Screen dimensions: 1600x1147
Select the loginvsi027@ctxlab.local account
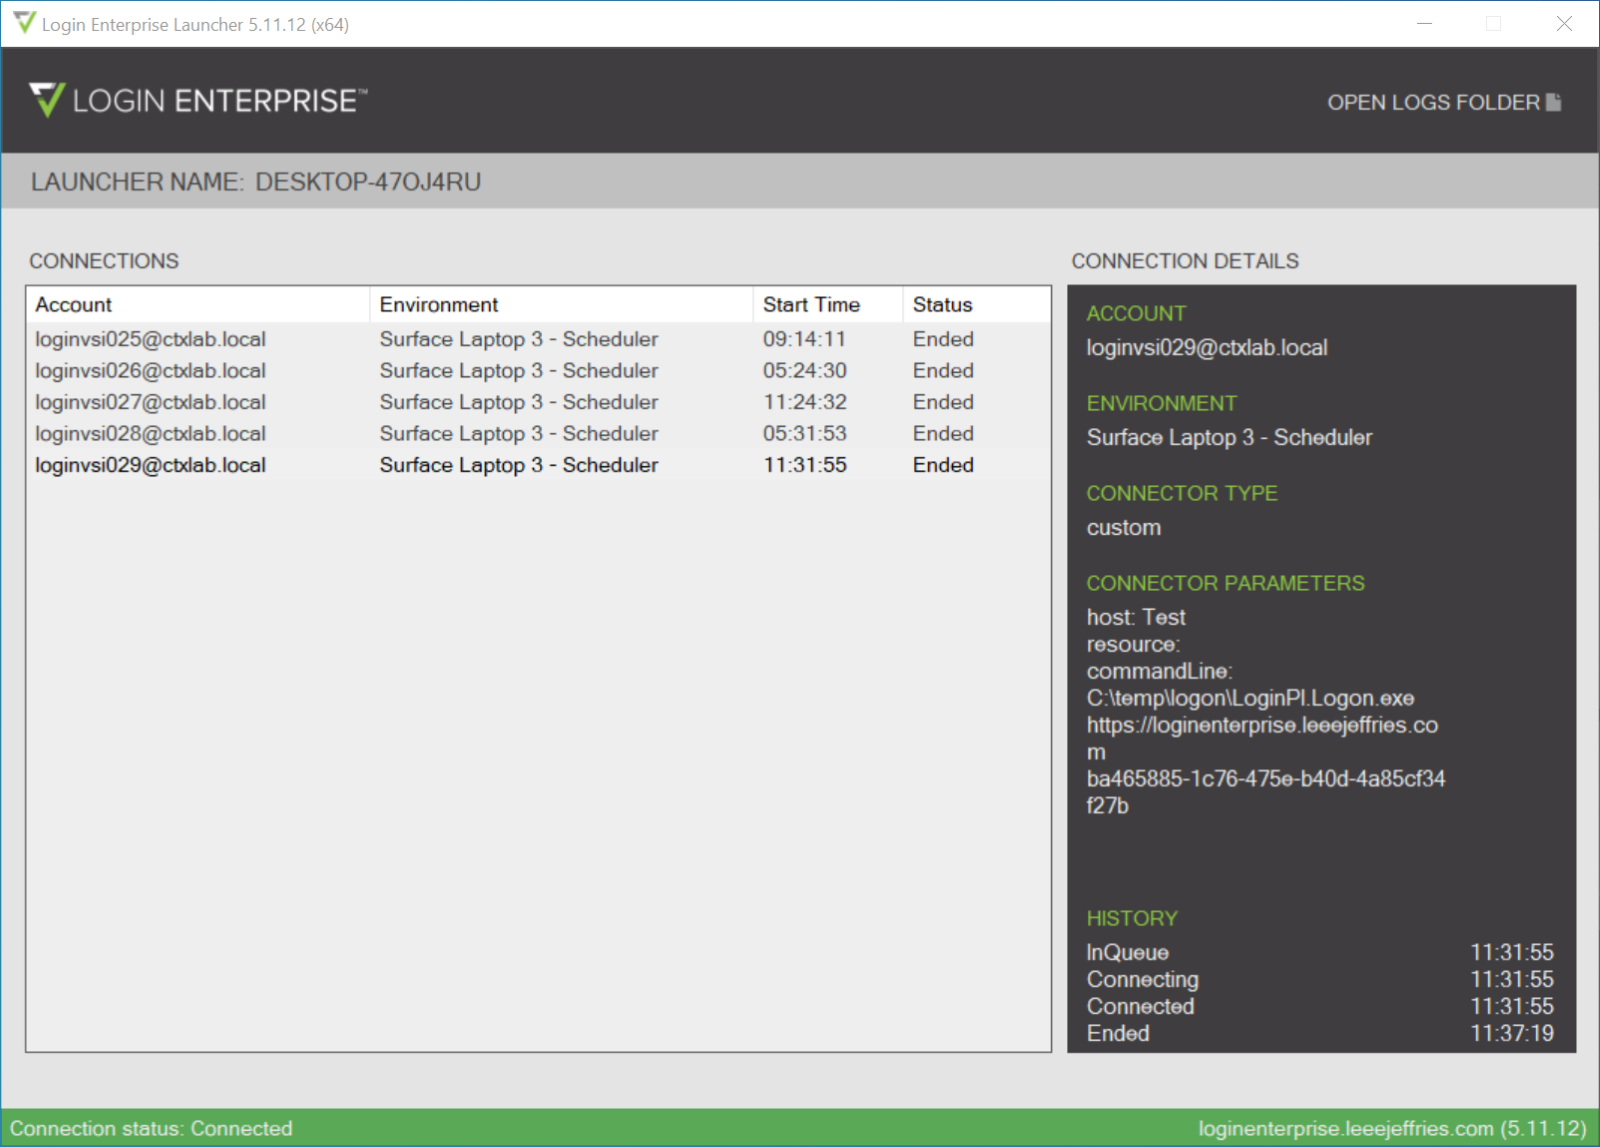[150, 402]
